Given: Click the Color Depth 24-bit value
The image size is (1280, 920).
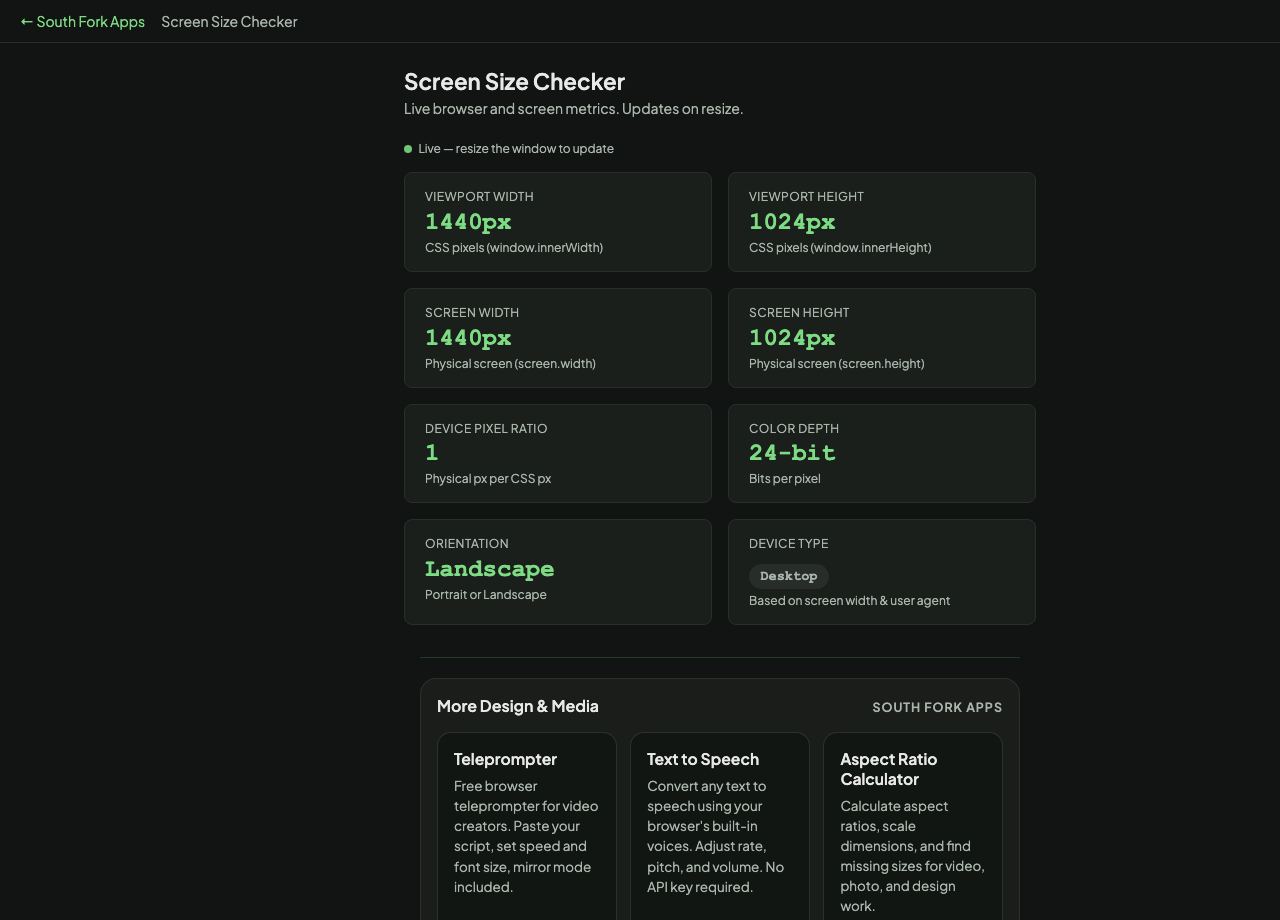Looking at the screenshot, I should coord(792,453).
